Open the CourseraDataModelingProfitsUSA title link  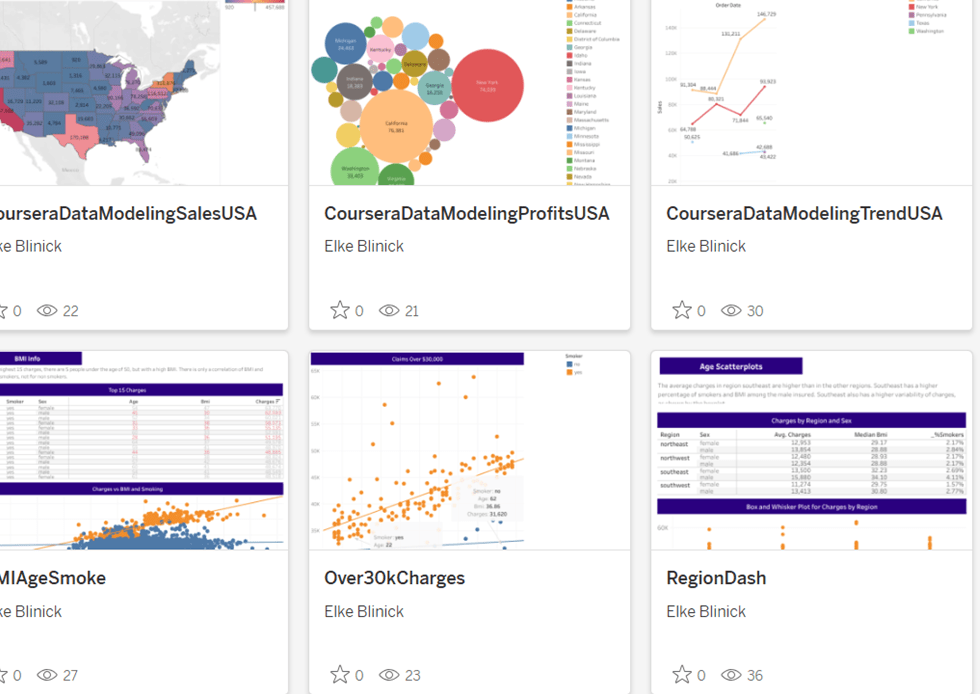pos(467,214)
